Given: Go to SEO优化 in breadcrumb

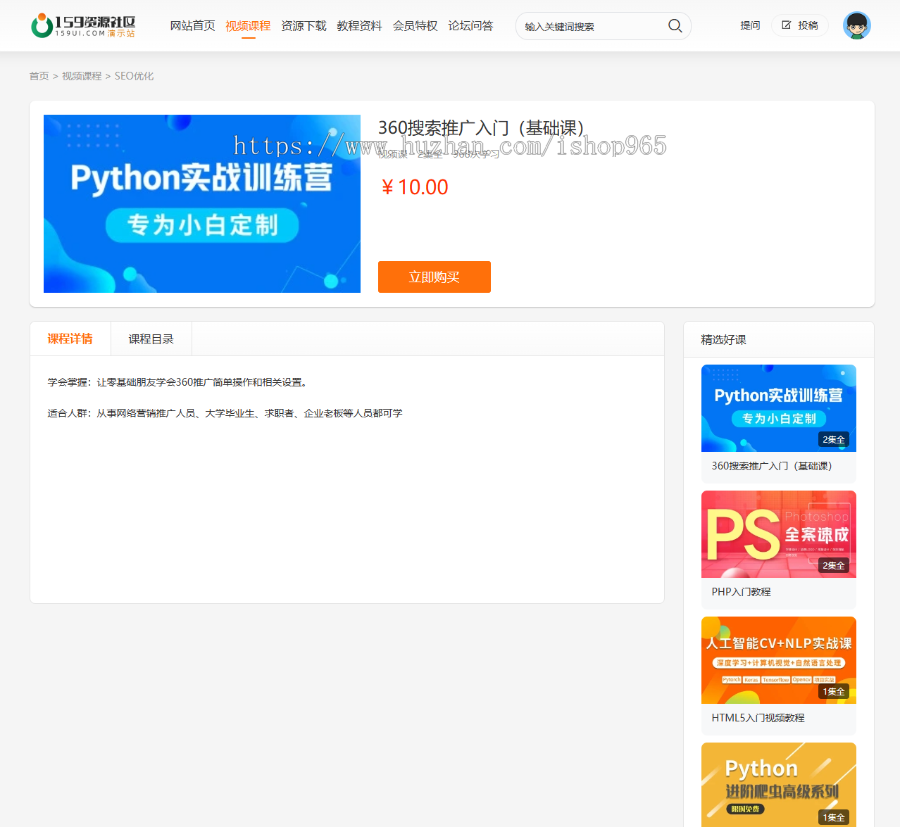Looking at the screenshot, I should click(134, 76).
